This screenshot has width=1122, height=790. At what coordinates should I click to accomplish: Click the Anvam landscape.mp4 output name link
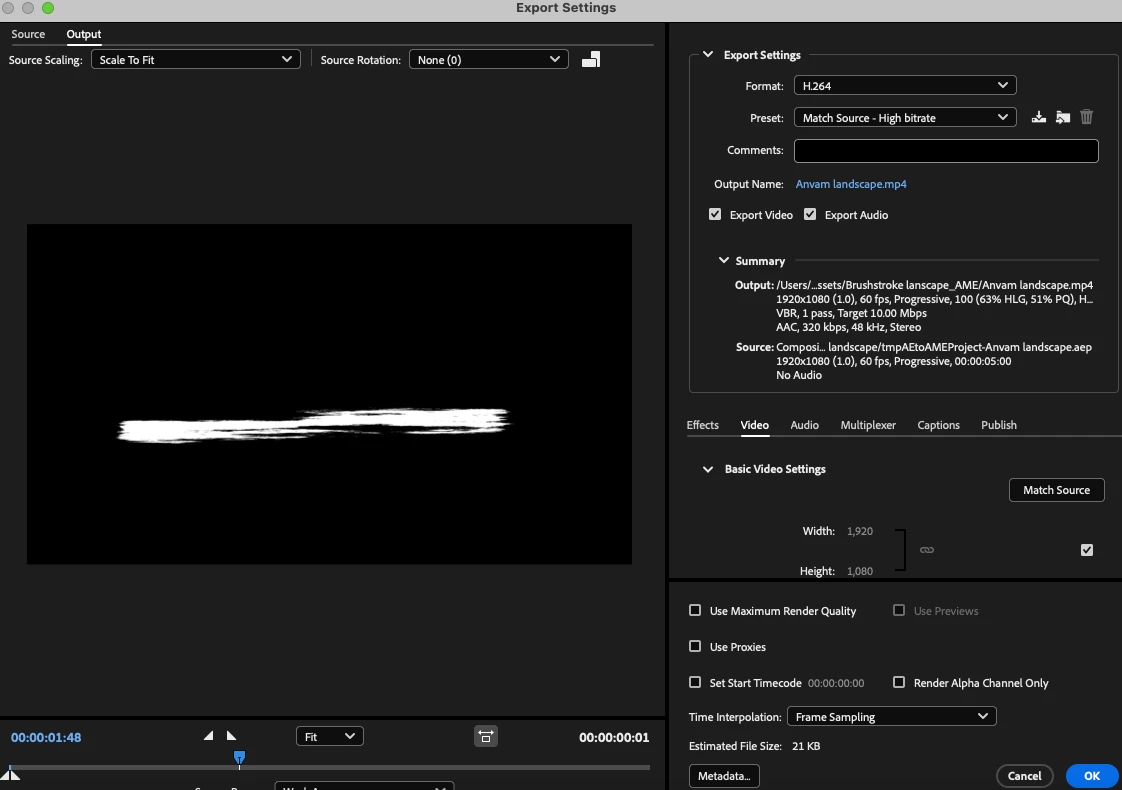point(851,184)
